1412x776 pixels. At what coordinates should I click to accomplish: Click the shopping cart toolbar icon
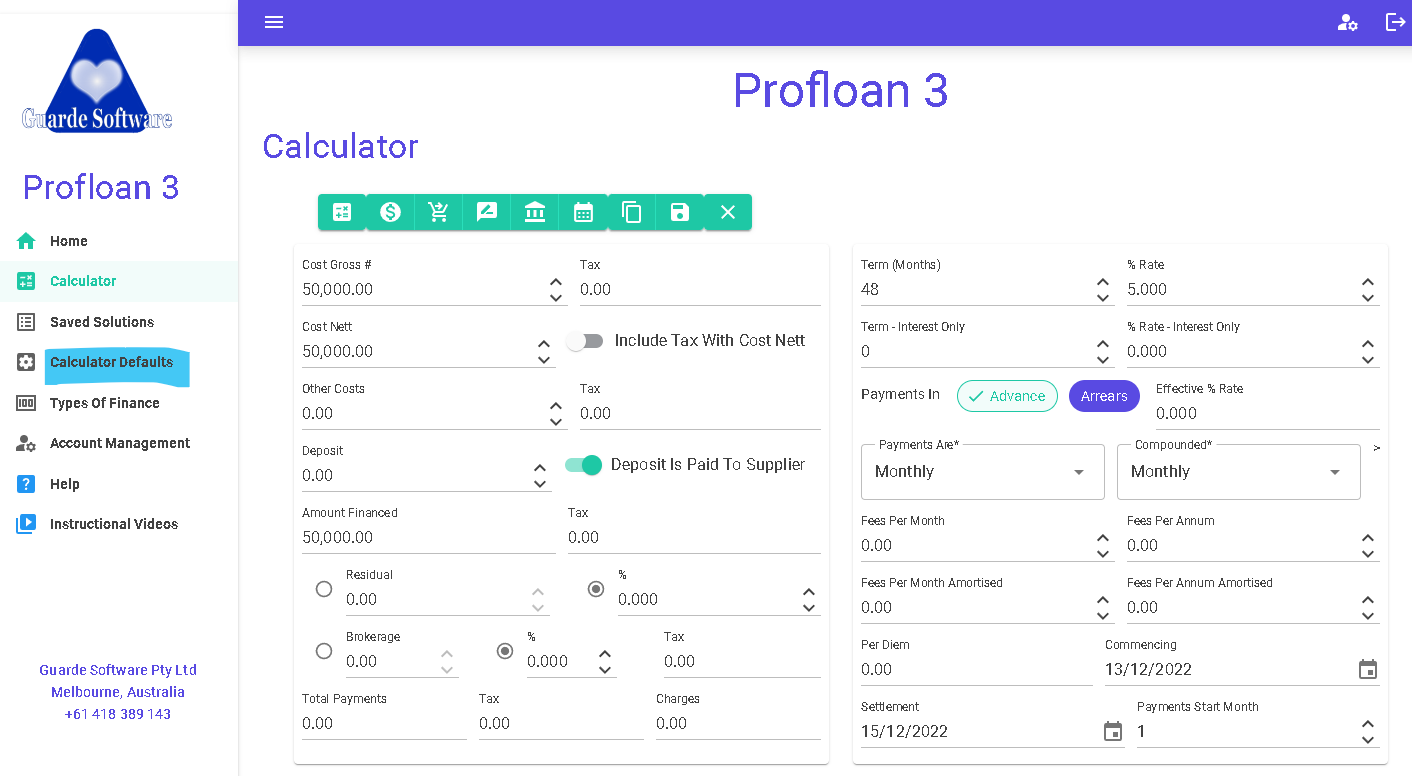click(439, 212)
